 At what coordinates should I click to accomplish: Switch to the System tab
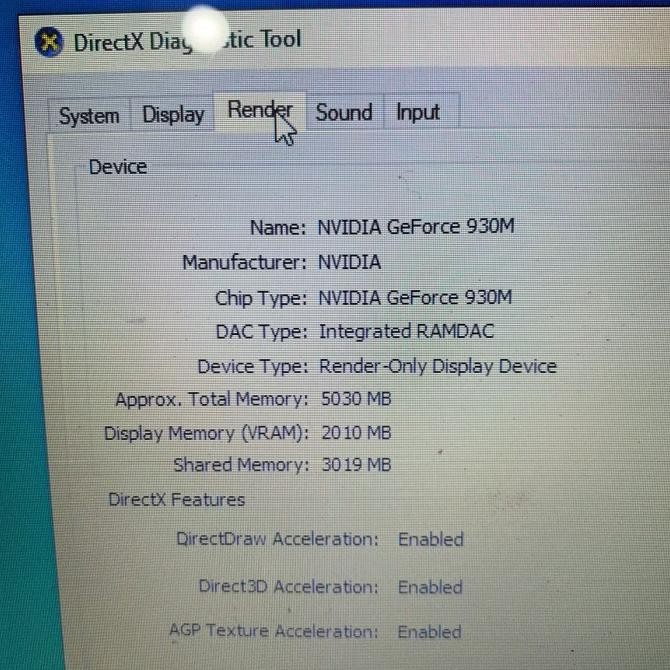pyautogui.click(x=89, y=115)
